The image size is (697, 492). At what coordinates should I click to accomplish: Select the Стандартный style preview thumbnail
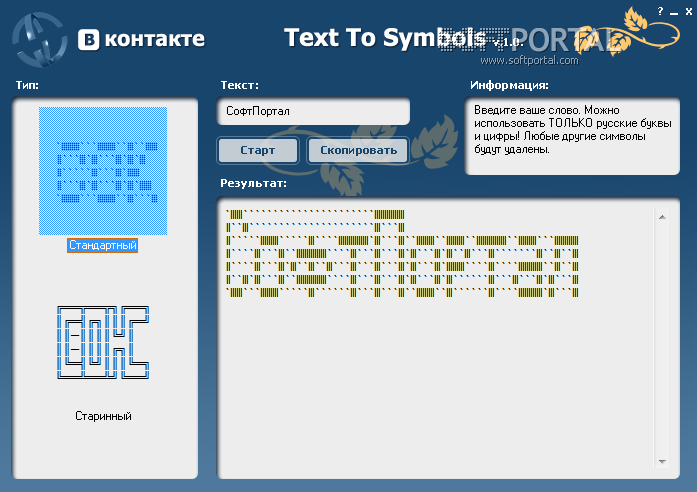pos(103,170)
